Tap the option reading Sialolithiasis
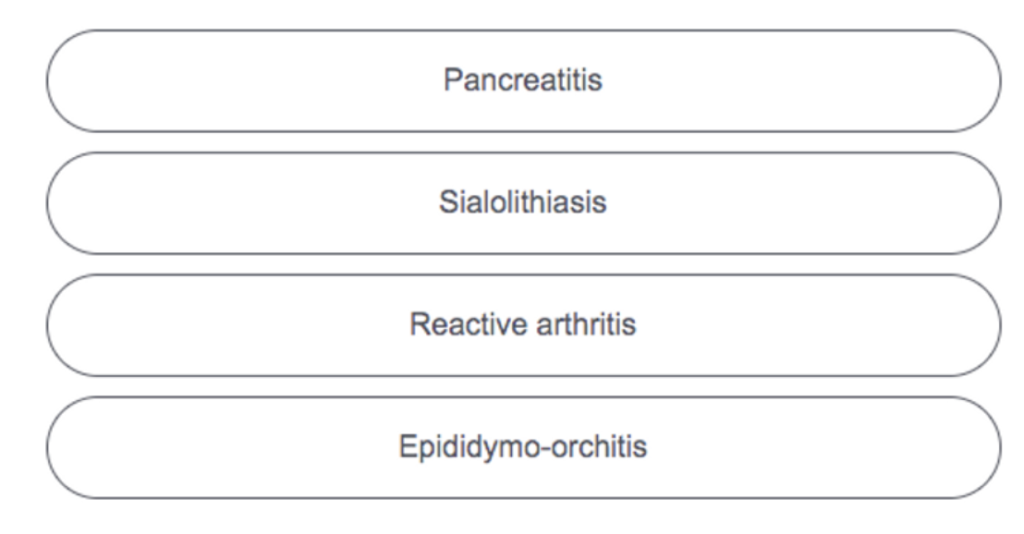The width and height of the screenshot is (1024, 534). (523, 203)
